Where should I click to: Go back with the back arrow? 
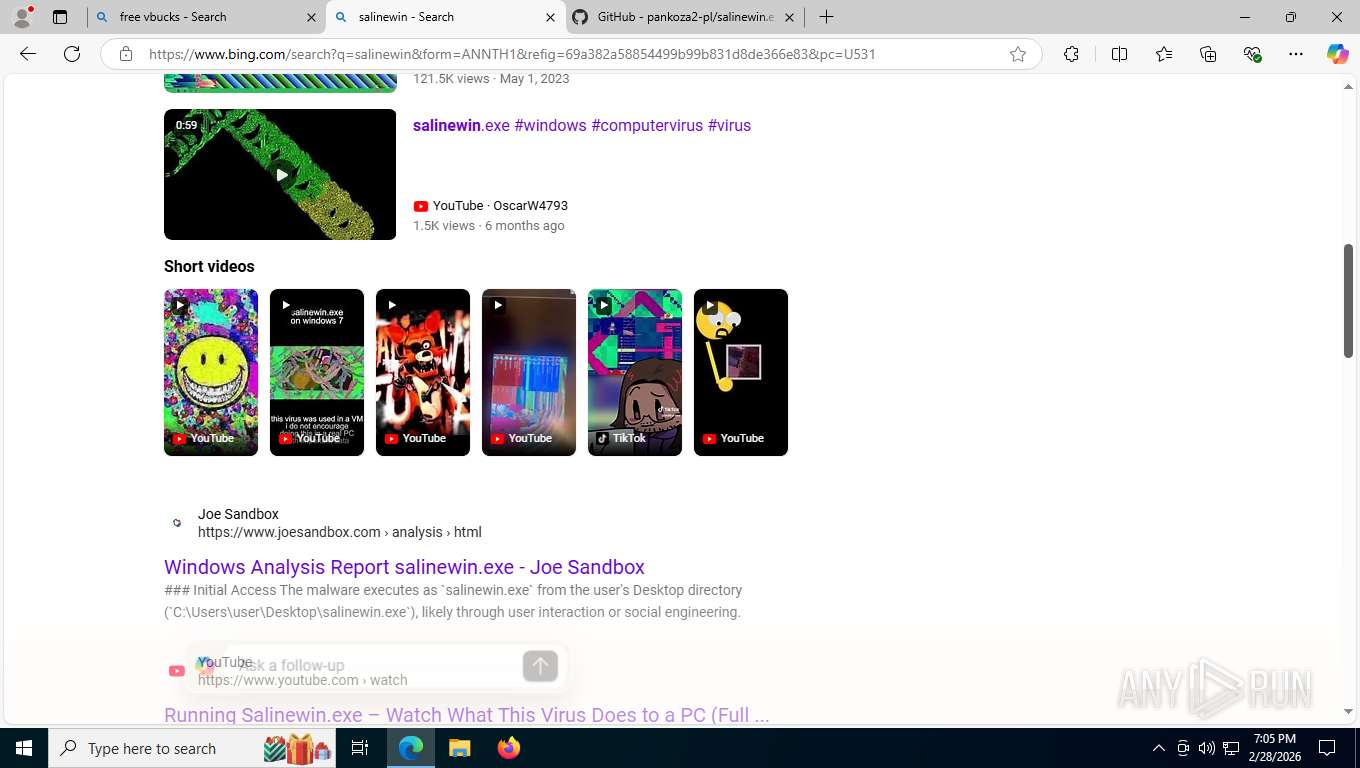coord(28,54)
